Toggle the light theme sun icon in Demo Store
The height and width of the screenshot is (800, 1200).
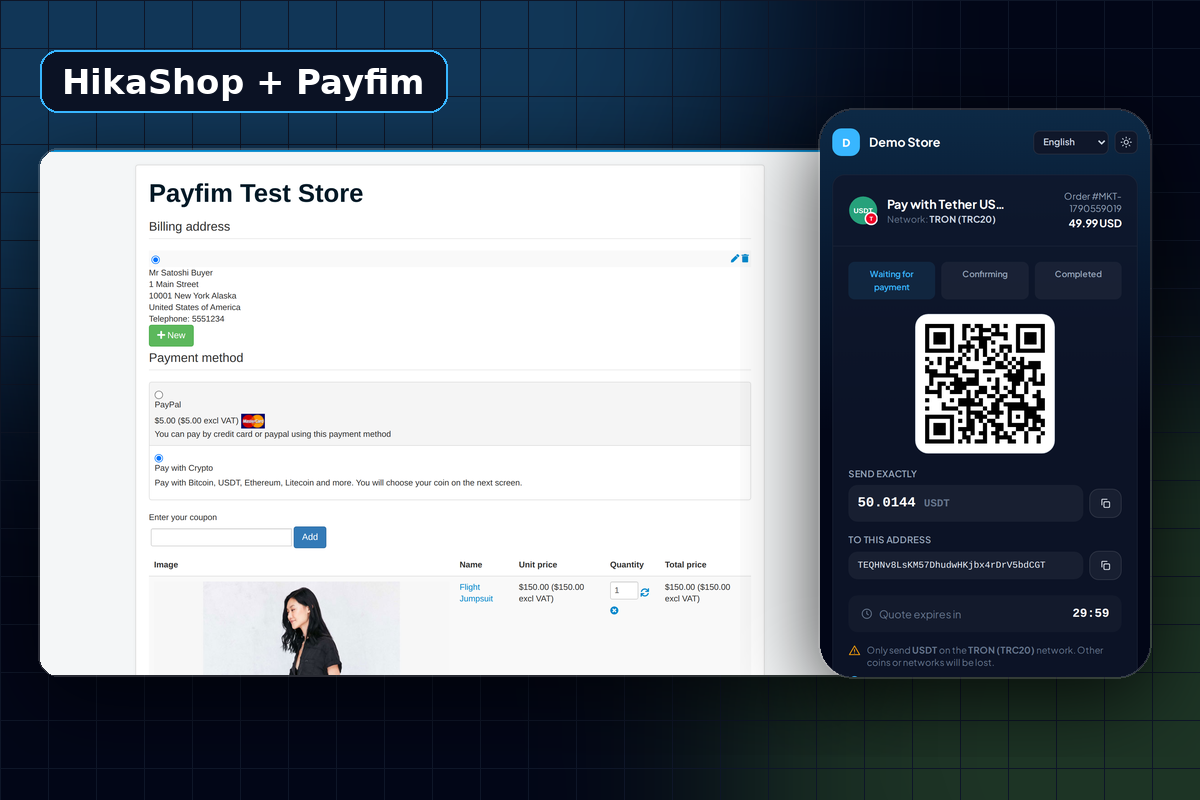pyautogui.click(x=1126, y=142)
